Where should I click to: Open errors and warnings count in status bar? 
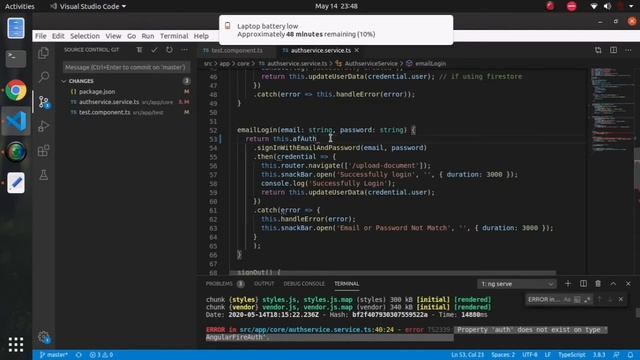pos(101,355)
